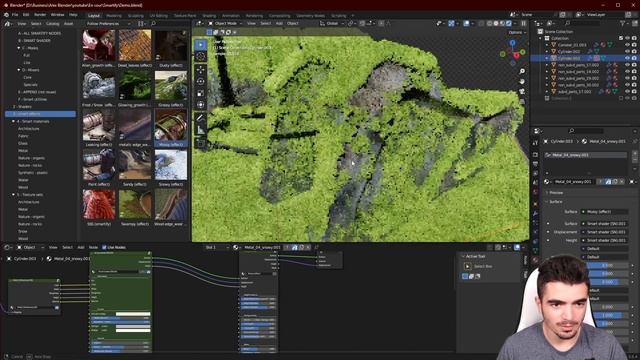Open the Render menu
Image resolution: width=640 pixels, height=360 pixels.
click(x=40, y=15)
